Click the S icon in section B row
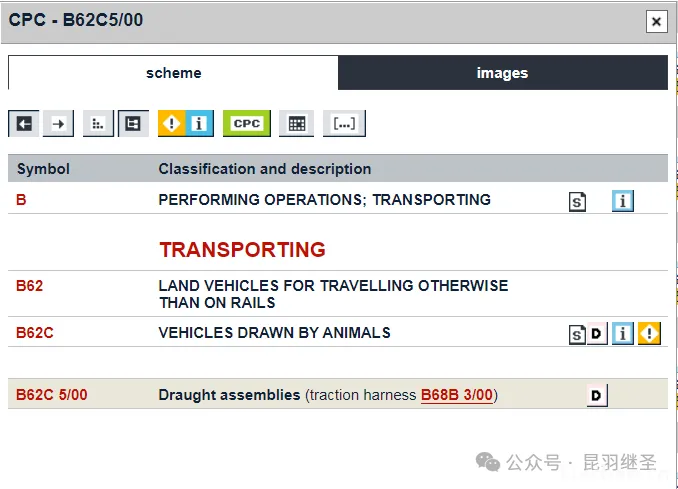 coord(577,202)
